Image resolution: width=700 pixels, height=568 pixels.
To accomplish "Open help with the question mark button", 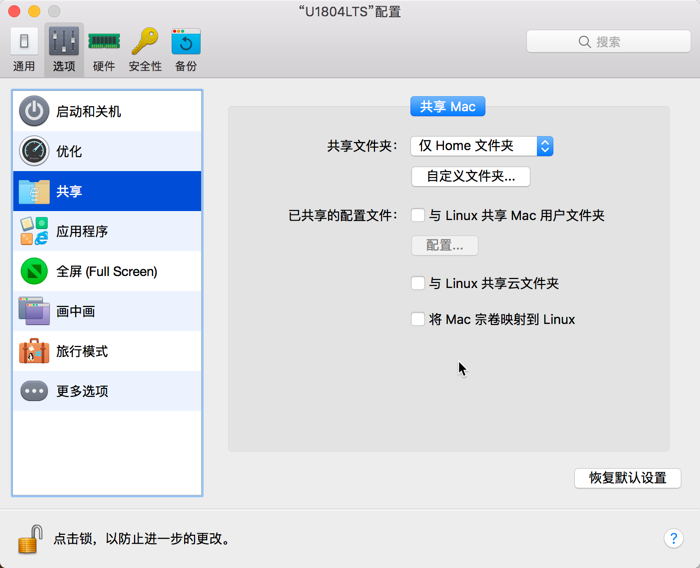I will pos(673,539).
